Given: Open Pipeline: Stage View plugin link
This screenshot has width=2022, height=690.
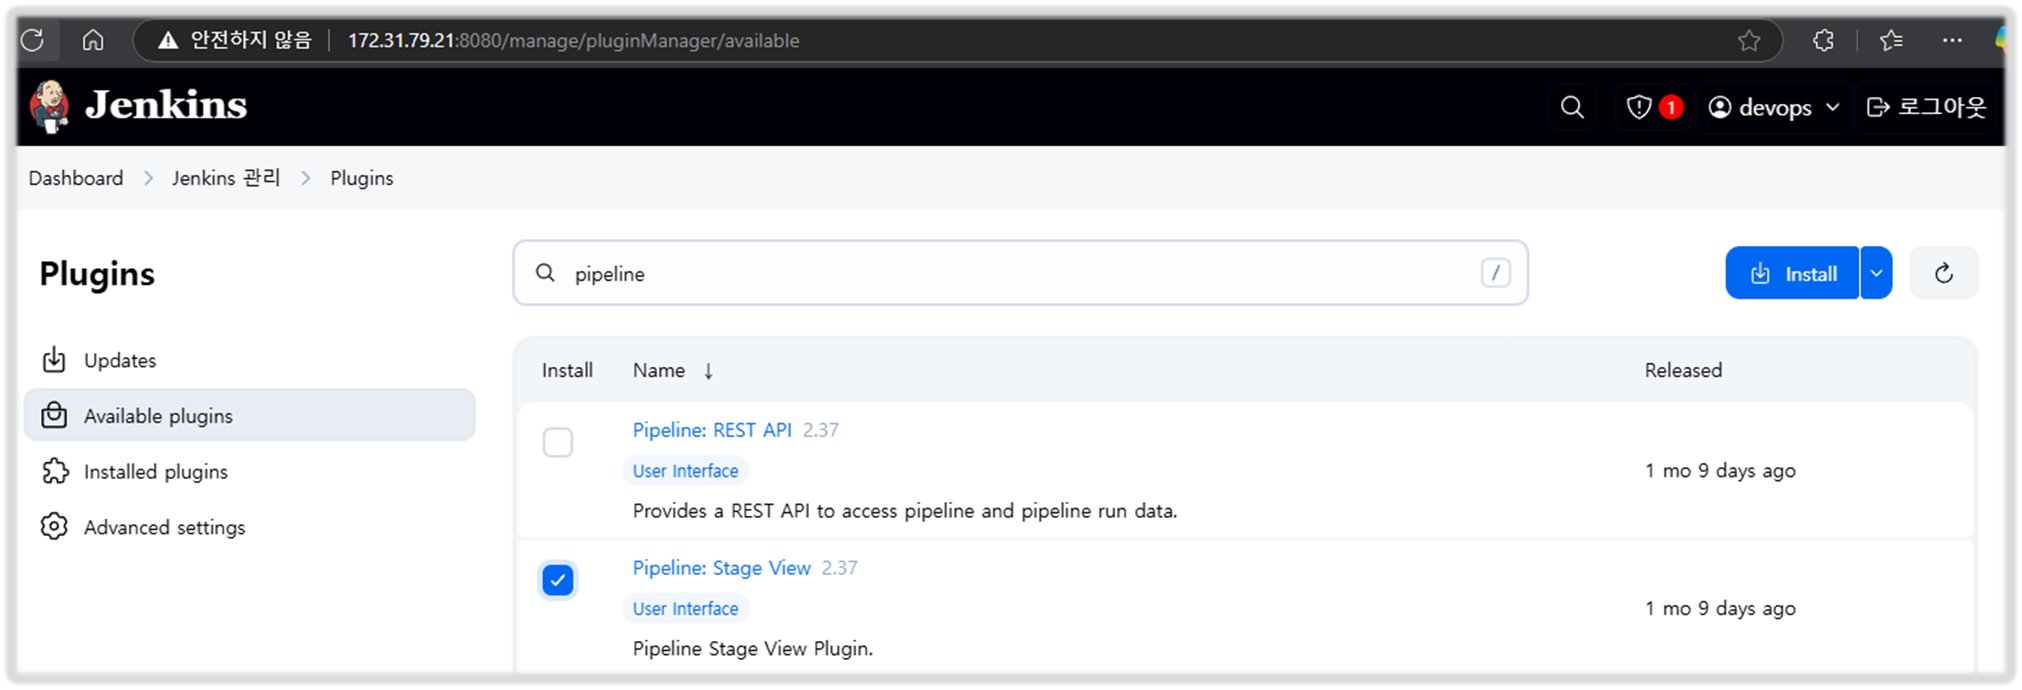Looking at the screenshot, I should [721, 568].
